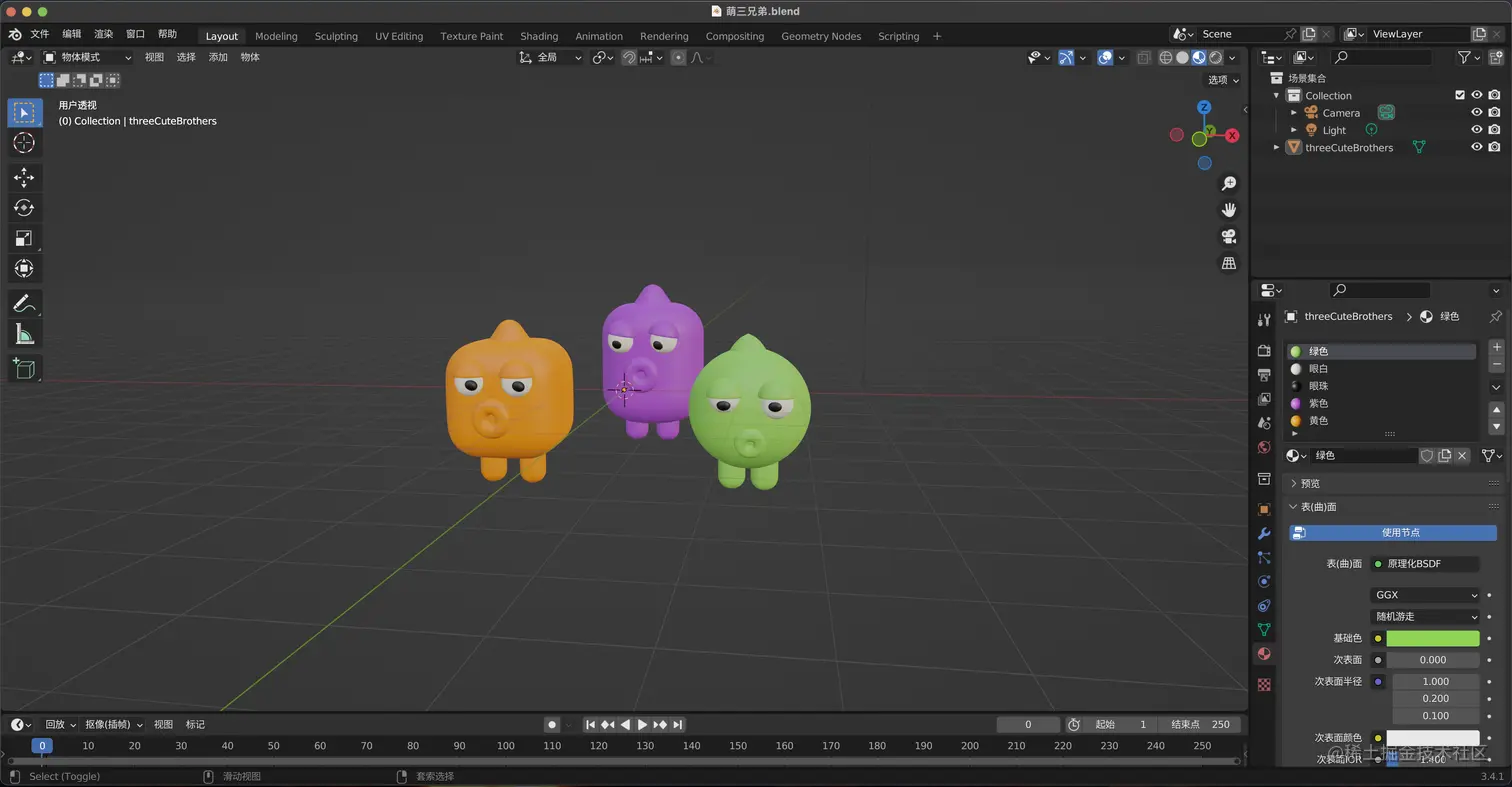Hide threeCuteBrothers in the viewport
Screen dimensions: 1512x787
coord(1477,147)
